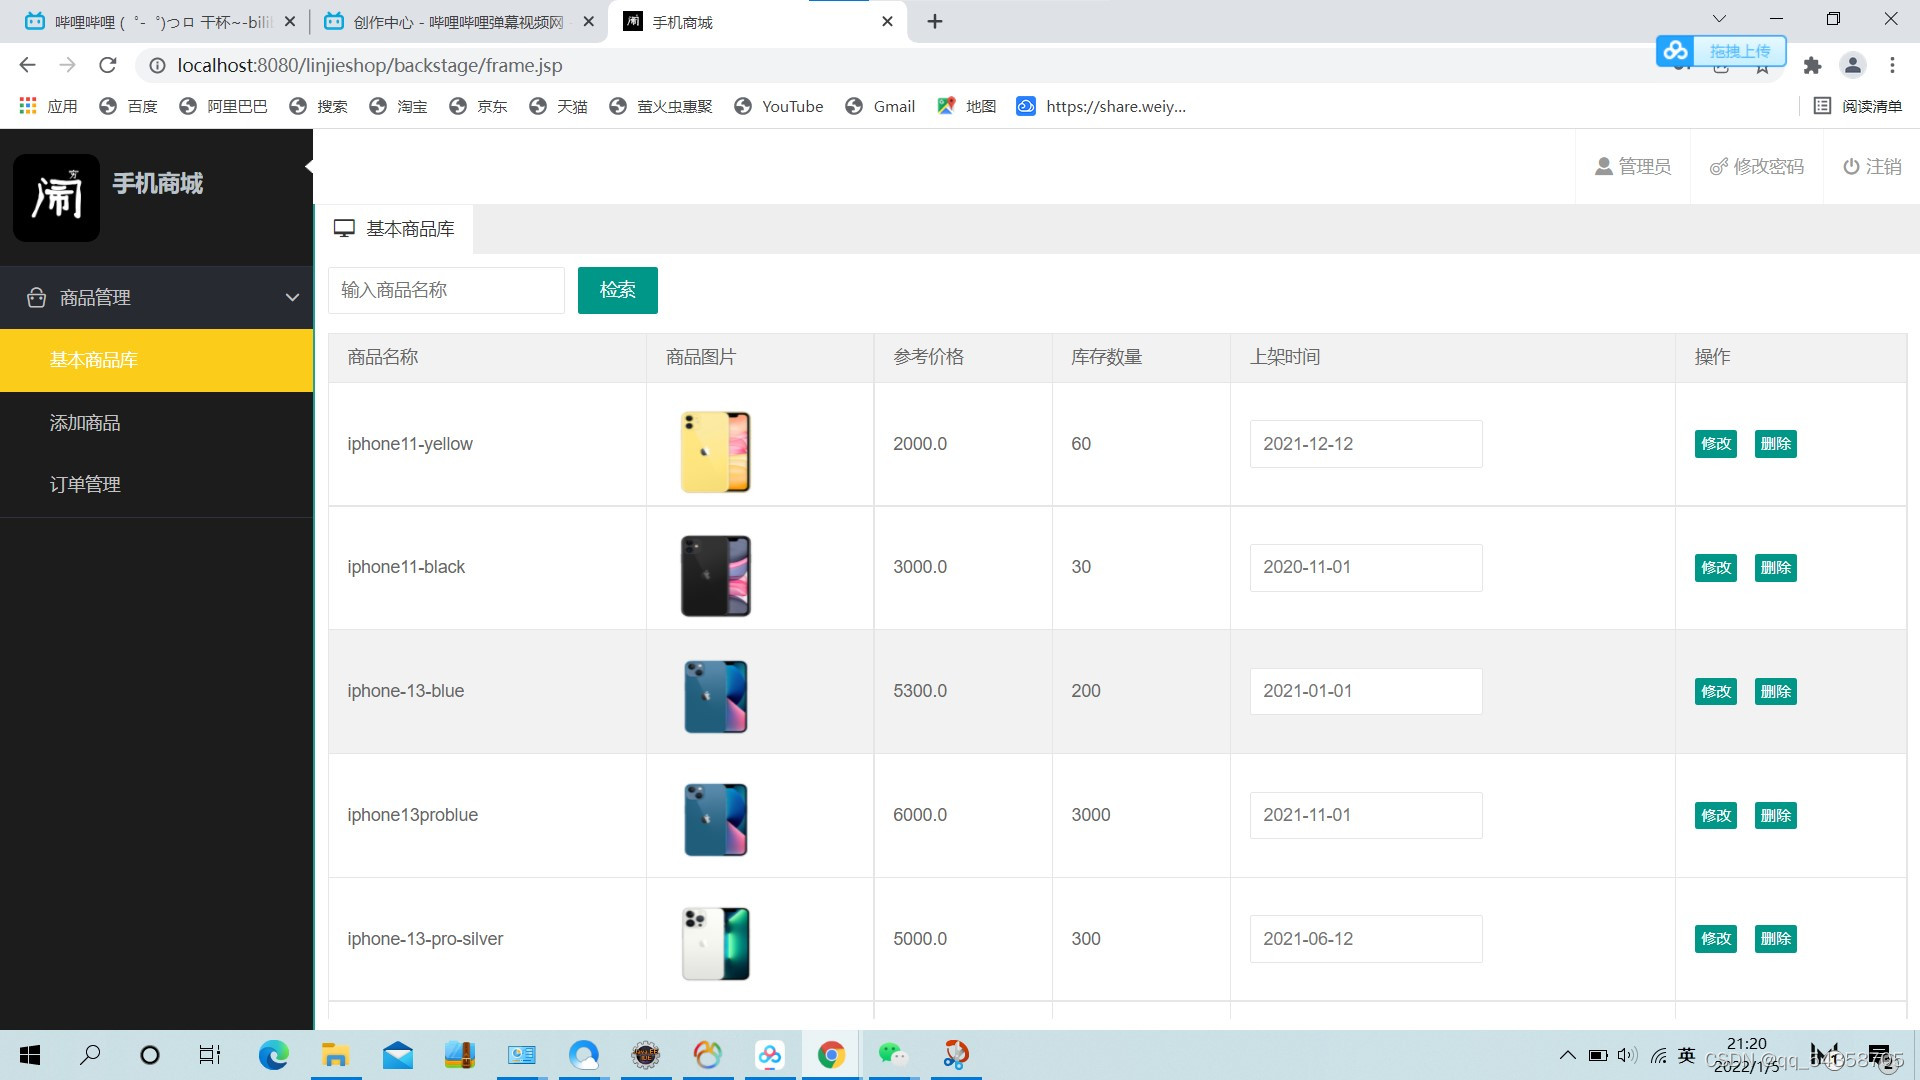Open 添加商品 in the sidebar
Image resolution: width=1920 pixels, height=1080 pixels.
coord(156,423)
